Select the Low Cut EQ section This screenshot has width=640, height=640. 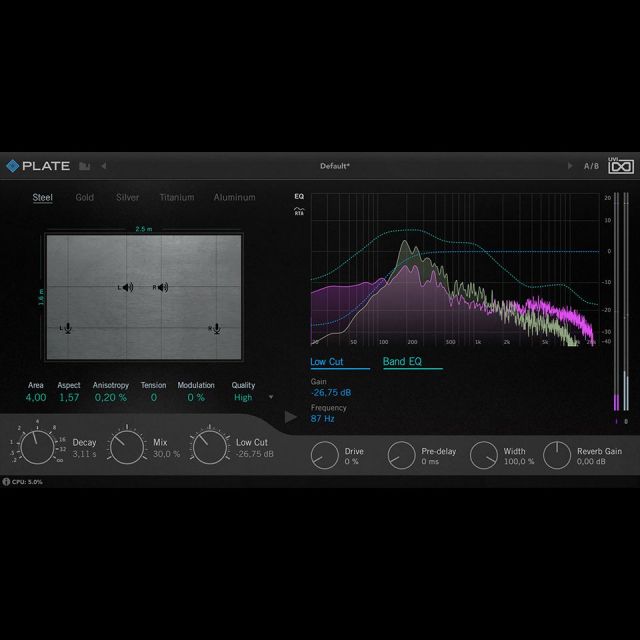[x=327, y=361]
